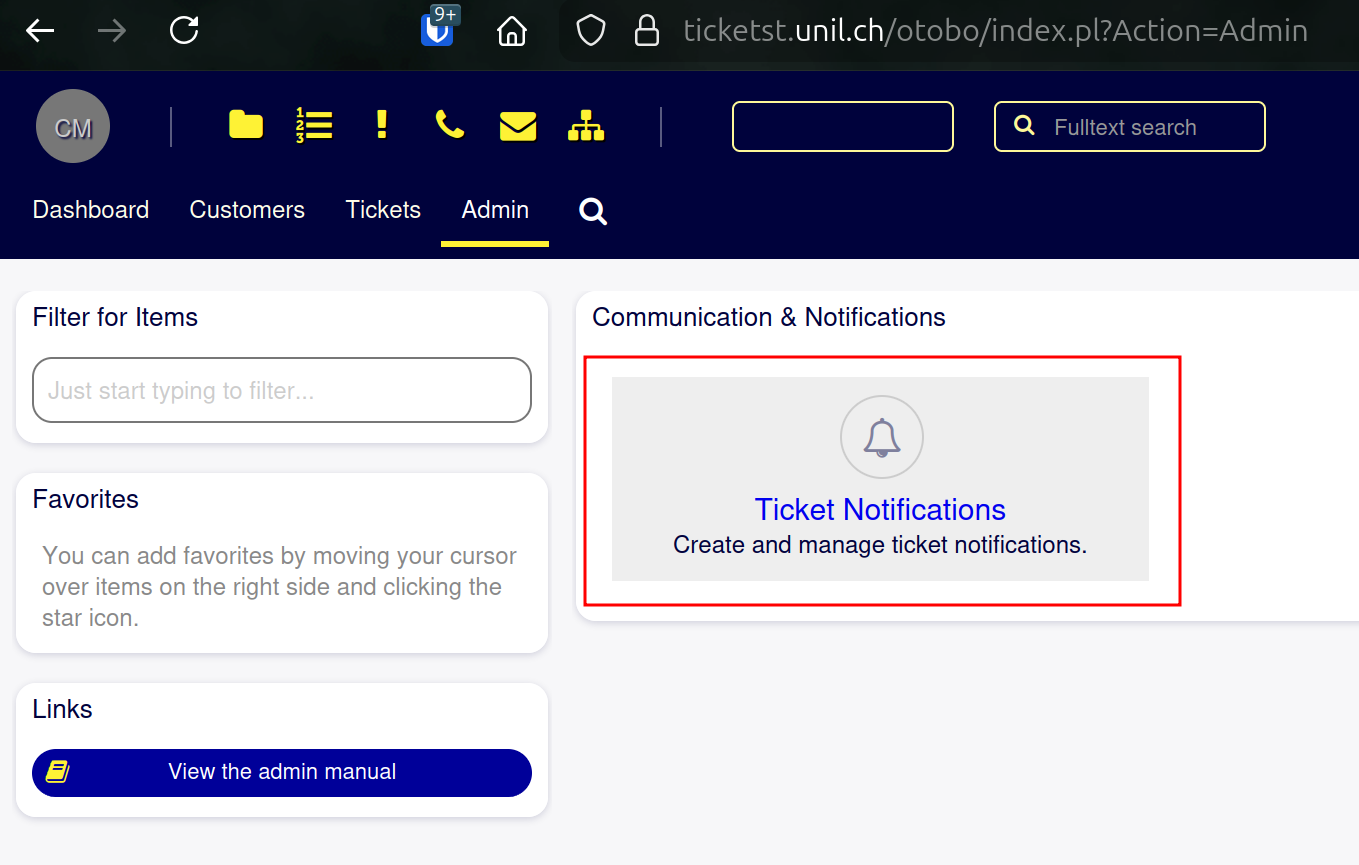Click the phone ticket icon
The image size is (1359, 865).
[450, 125]
